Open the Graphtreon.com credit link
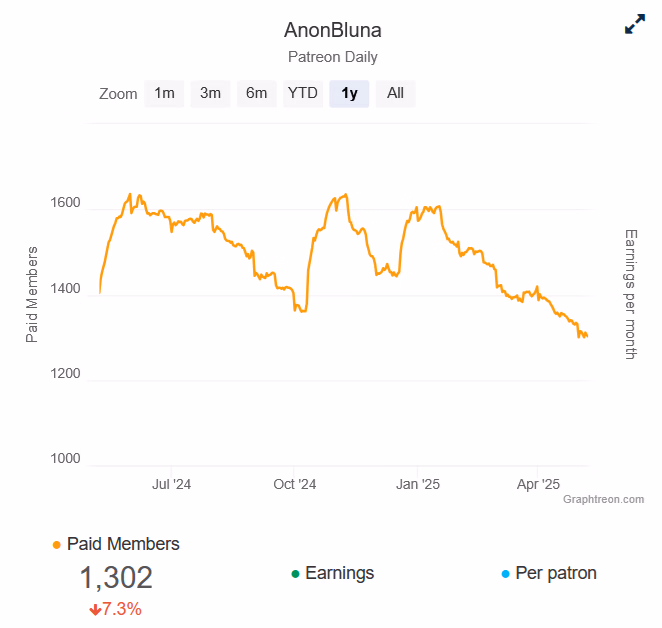 pos(603,499)
